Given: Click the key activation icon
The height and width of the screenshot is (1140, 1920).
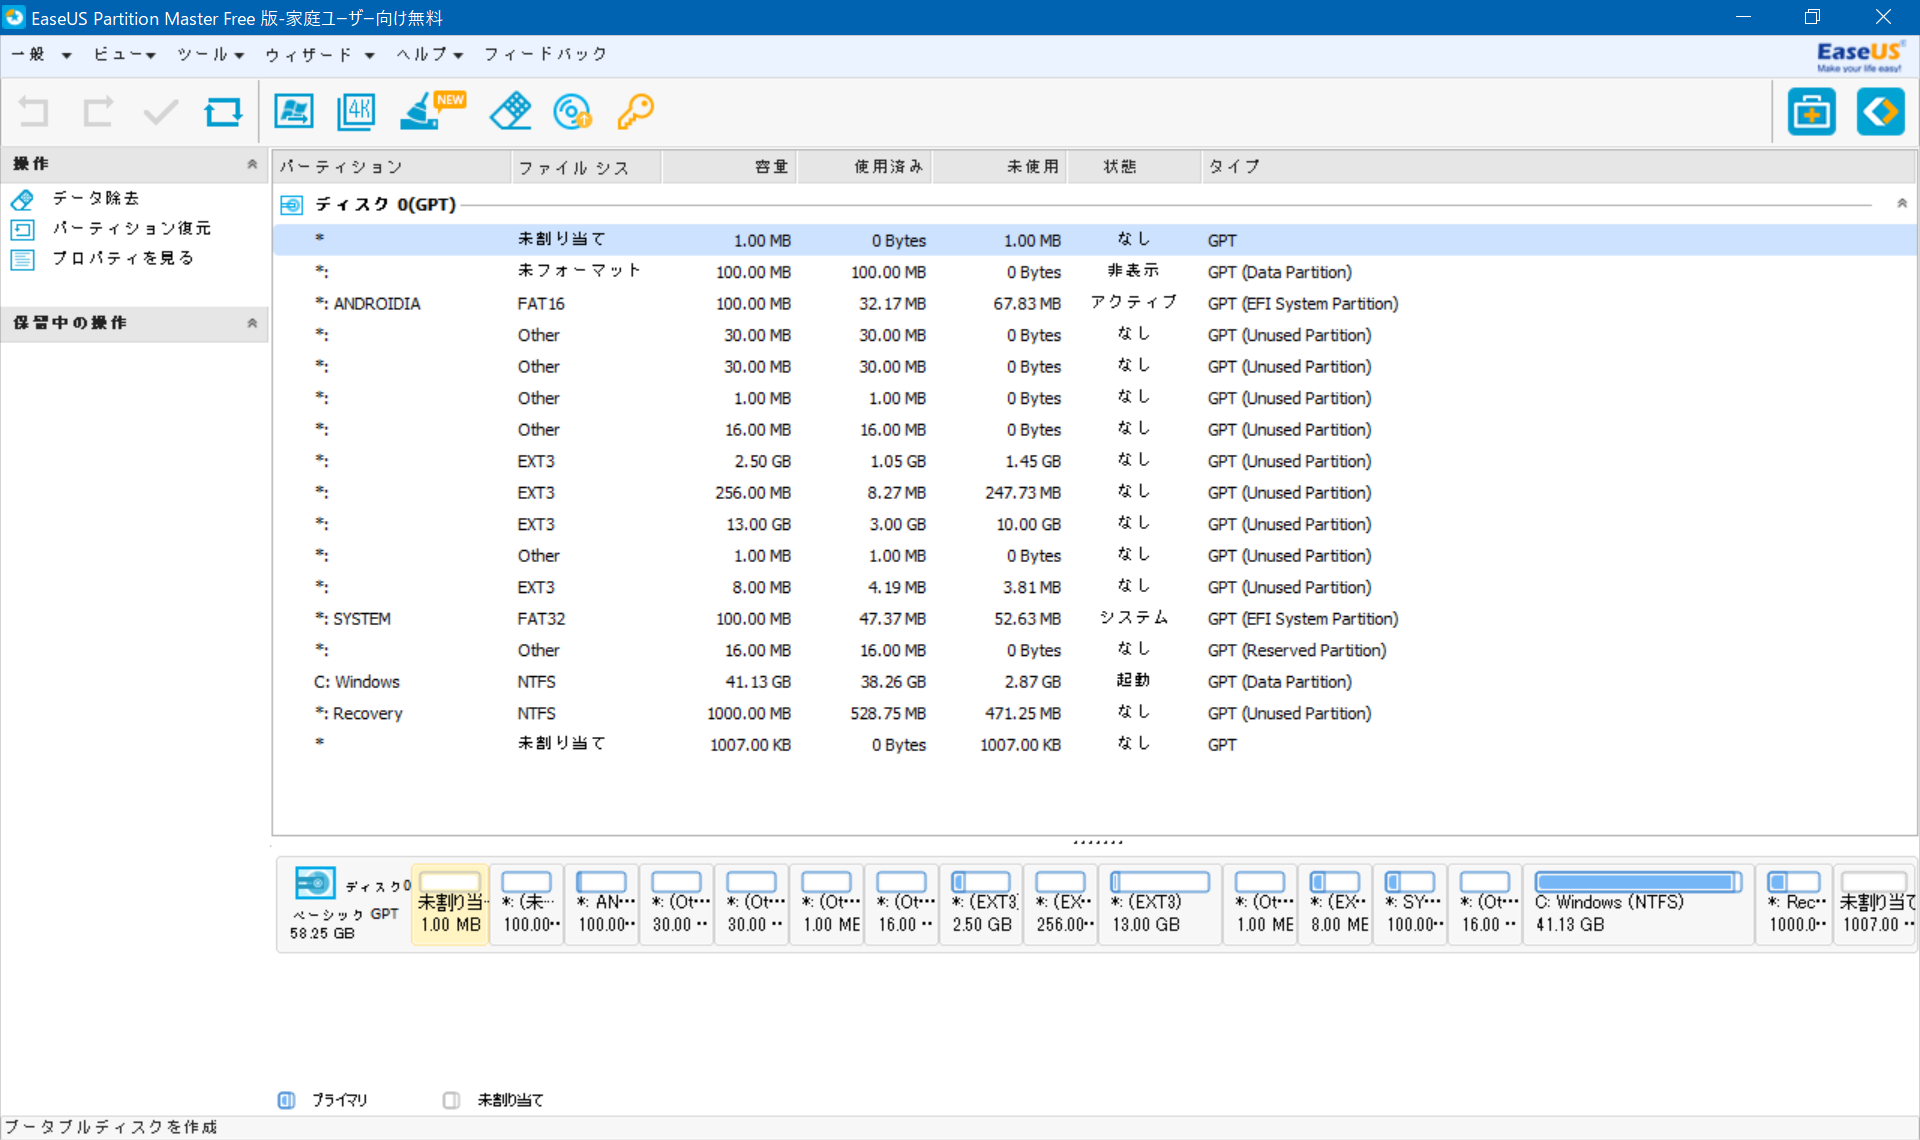Looking at the screenshot, I should coord(636,112).
